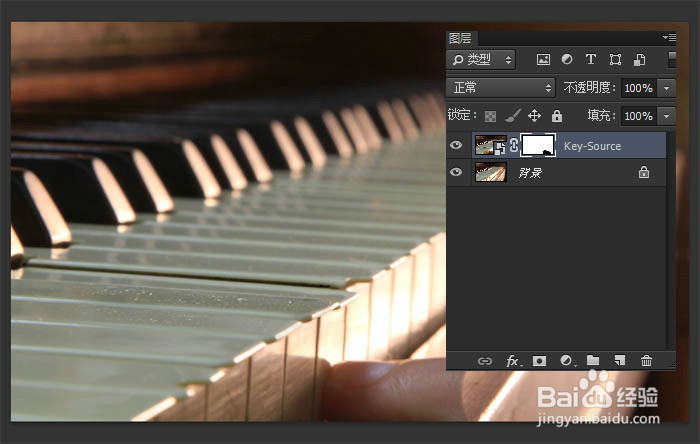Image resolution: width=700 pixels, height=444 pixels.
Task: Click the link layers icon
Action: (x=485, y=361)
